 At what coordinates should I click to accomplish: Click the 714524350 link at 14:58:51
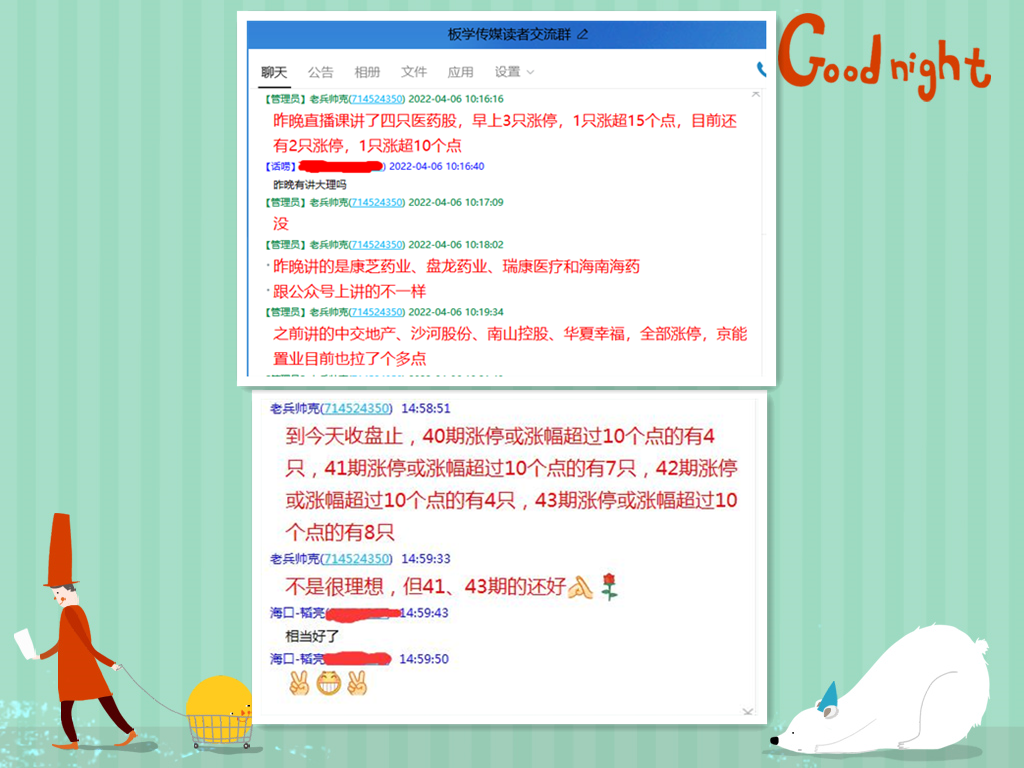coord(356,408)
